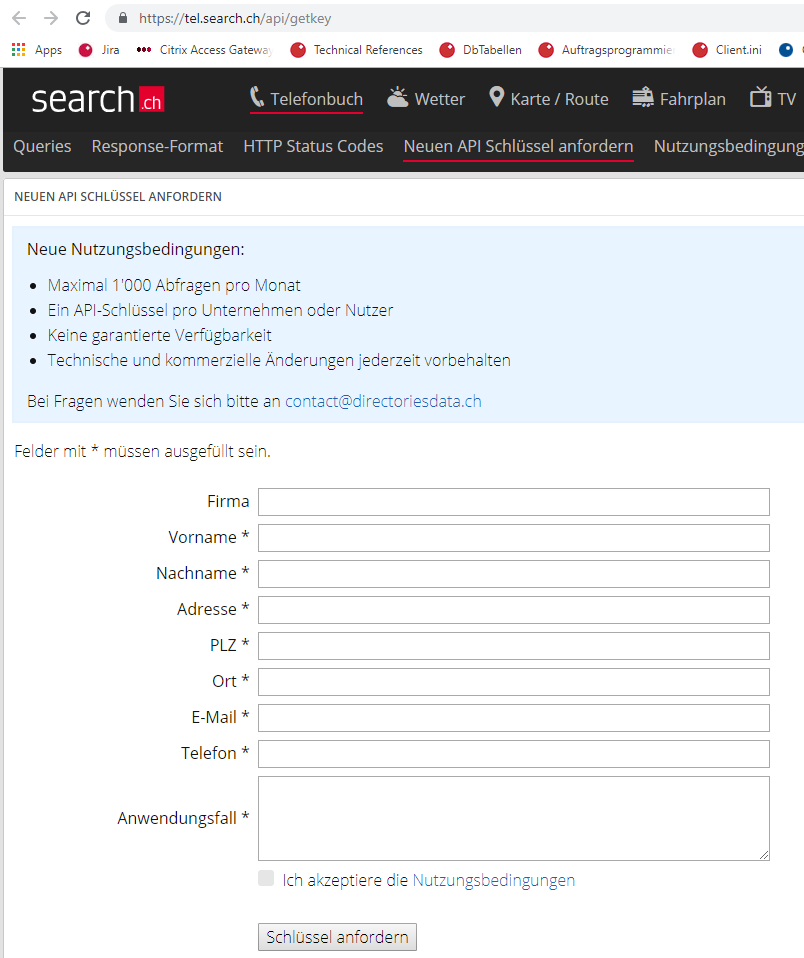This screenshot has height=958, width=804.
Task: Click the Anwendungsfall text area
Action: (513, 819)
